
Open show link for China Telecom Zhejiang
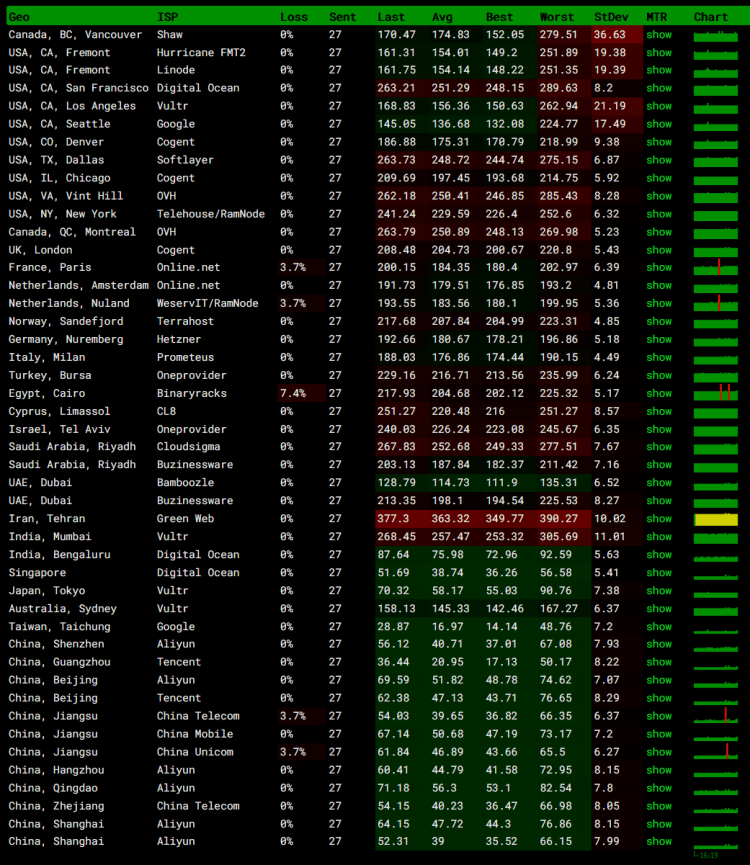click(x=659, y=807)
